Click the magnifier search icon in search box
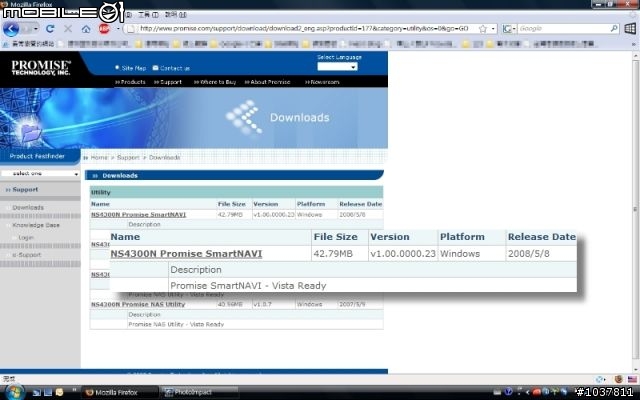The image size is (640, 400). click(x=614, y=29)
